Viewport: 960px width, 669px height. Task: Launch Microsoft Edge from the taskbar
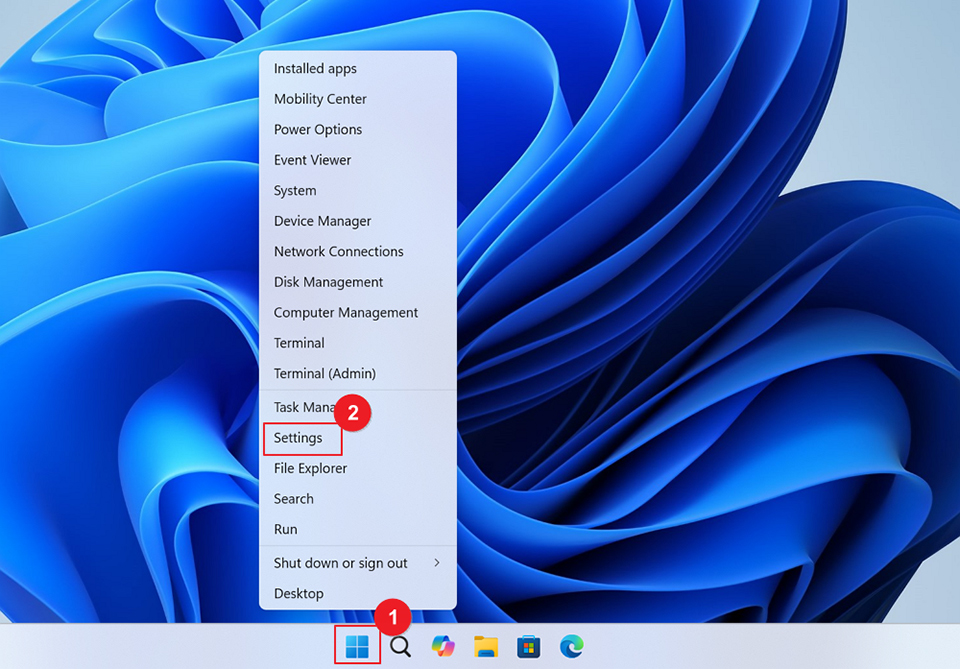tap(571, 646)
